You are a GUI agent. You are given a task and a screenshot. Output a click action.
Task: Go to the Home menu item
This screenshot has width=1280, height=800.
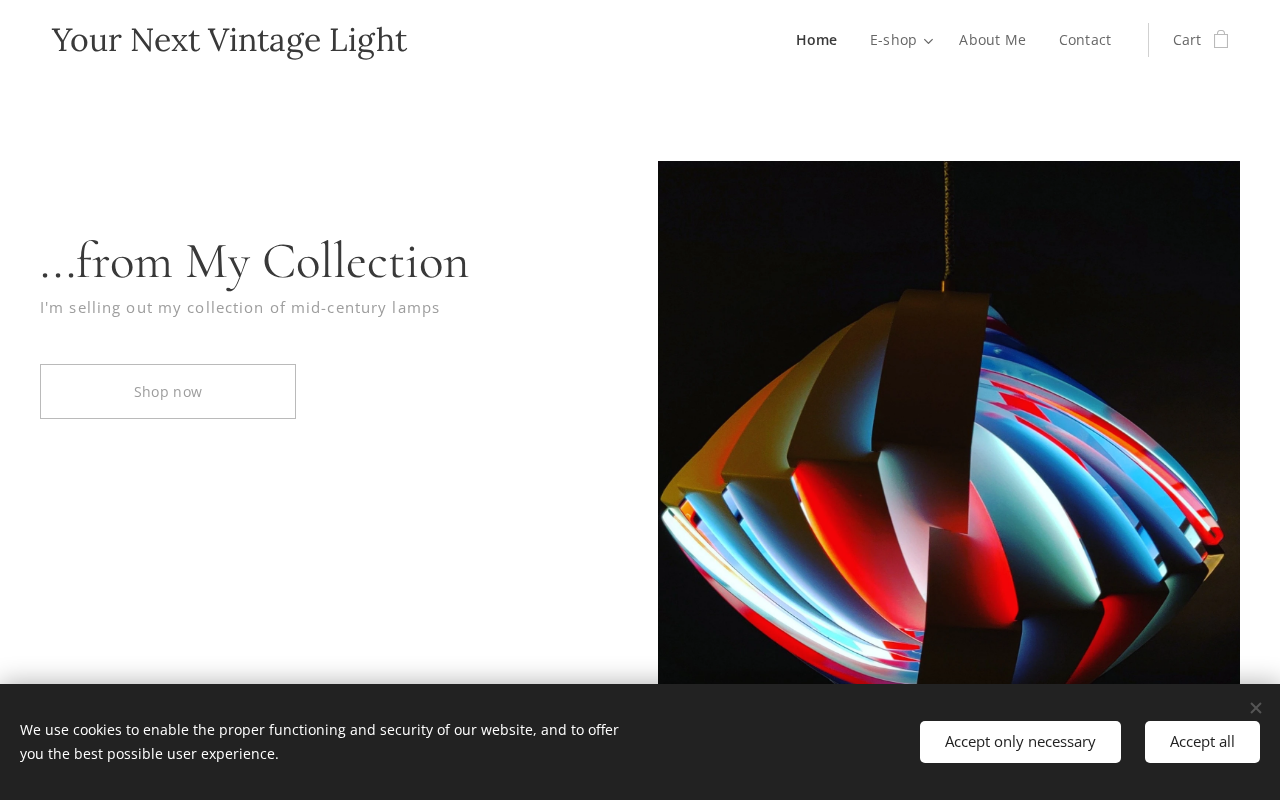point(816,40)
